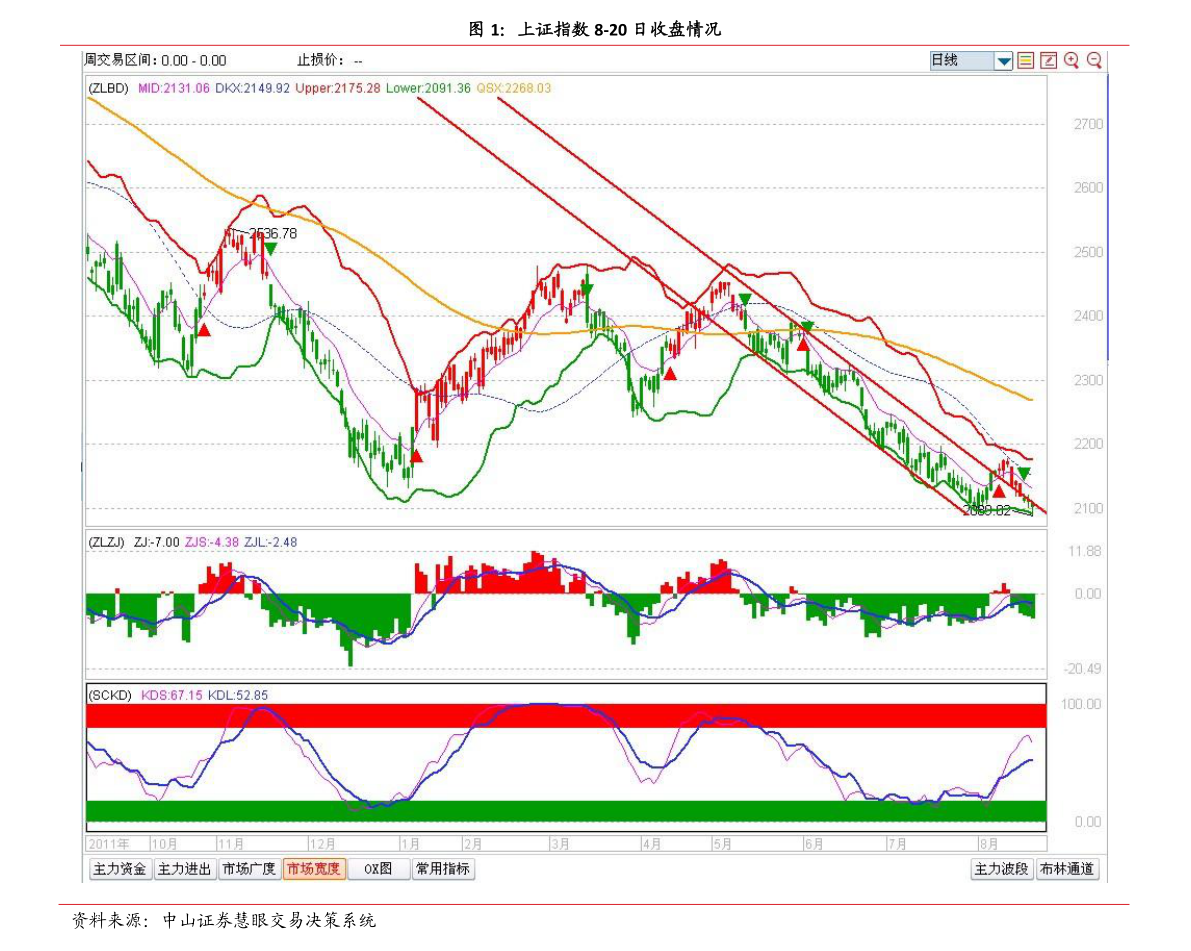The image size is (1191, 951).
Task: Select the highlighted 市场宽度 tab
Action: click(314, 869)
